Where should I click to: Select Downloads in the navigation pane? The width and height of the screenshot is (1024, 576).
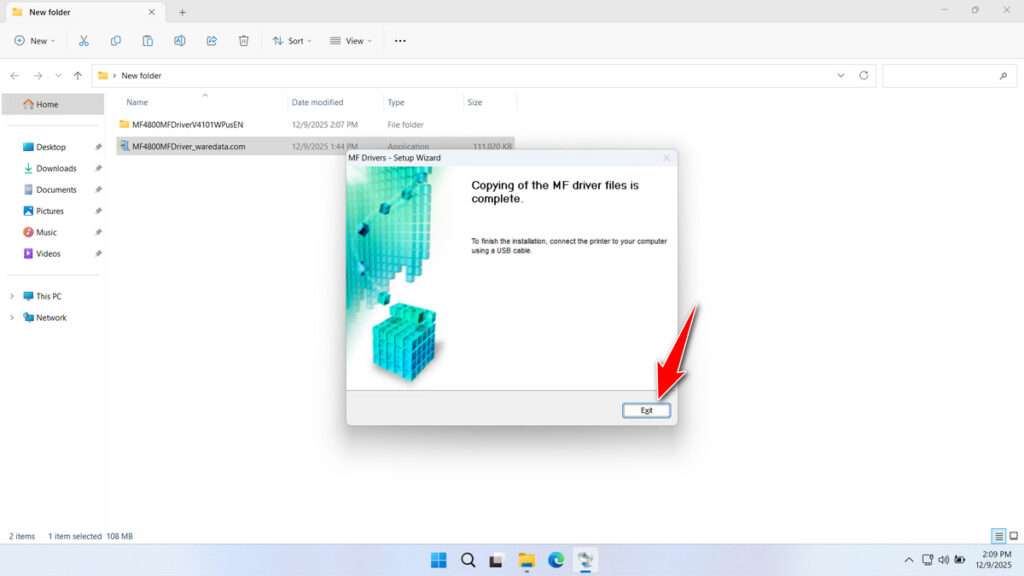click(56, 168)
